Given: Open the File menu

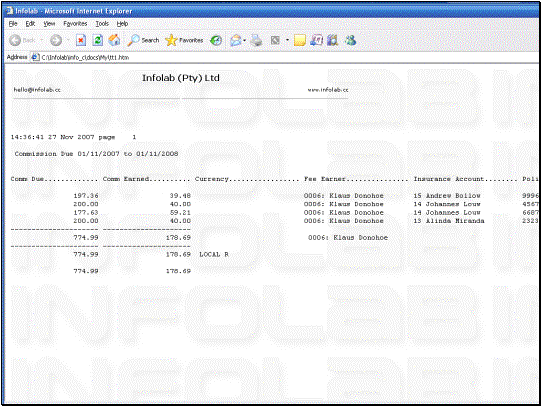Looking at the screenshot, I should (x=13, y=23).
